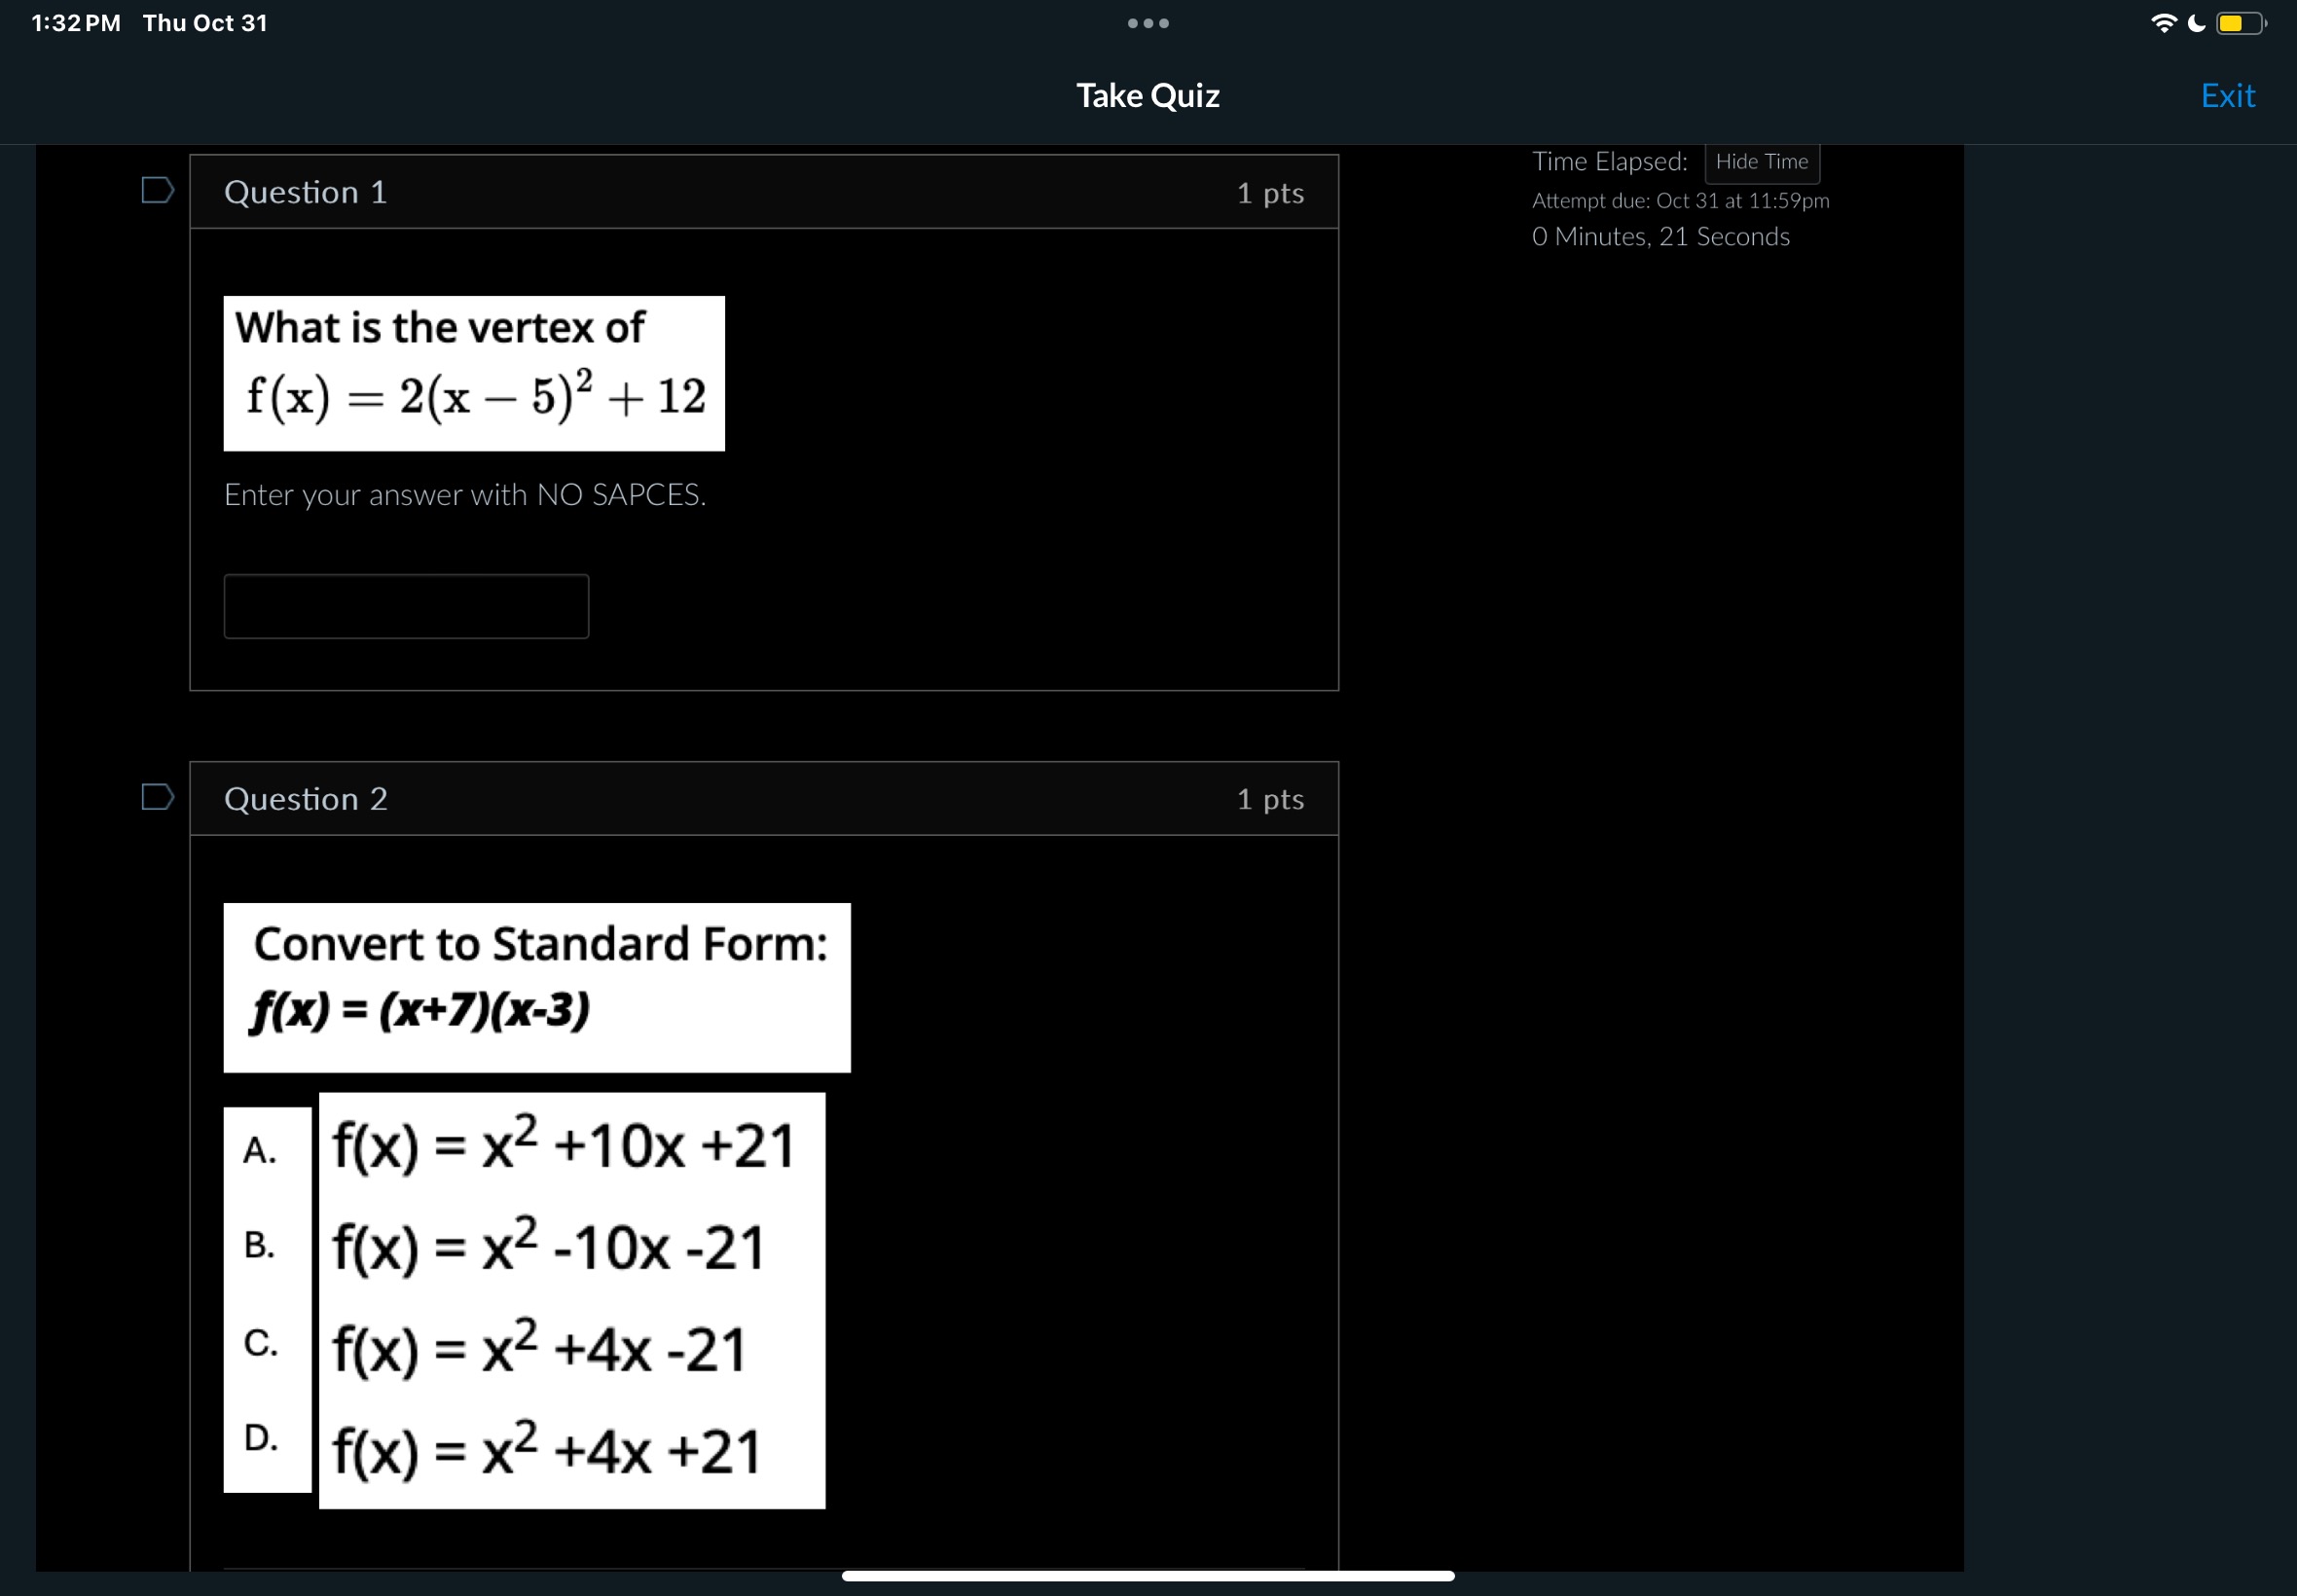Tap the Do Not Disturb moon icon

click(2196, 23)
